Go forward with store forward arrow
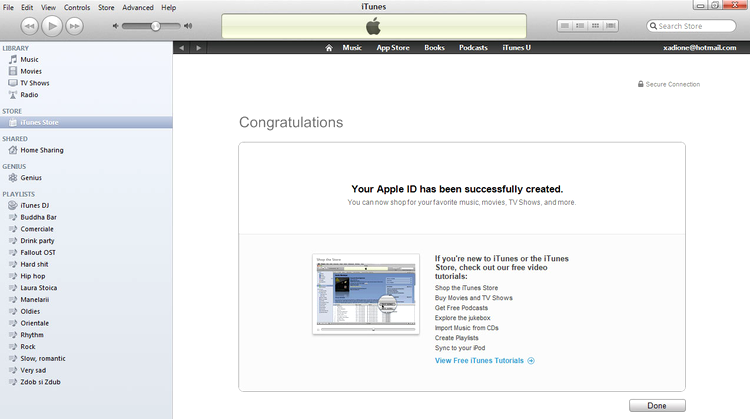Viewport: 750px width, 419px height. 199,48
